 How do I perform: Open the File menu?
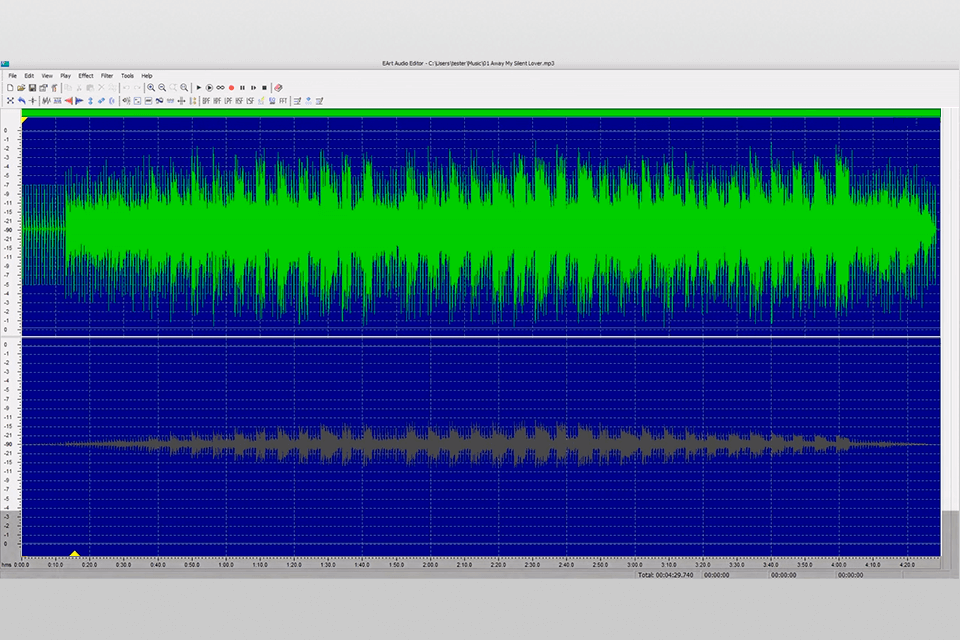click(x=12, y=76)
